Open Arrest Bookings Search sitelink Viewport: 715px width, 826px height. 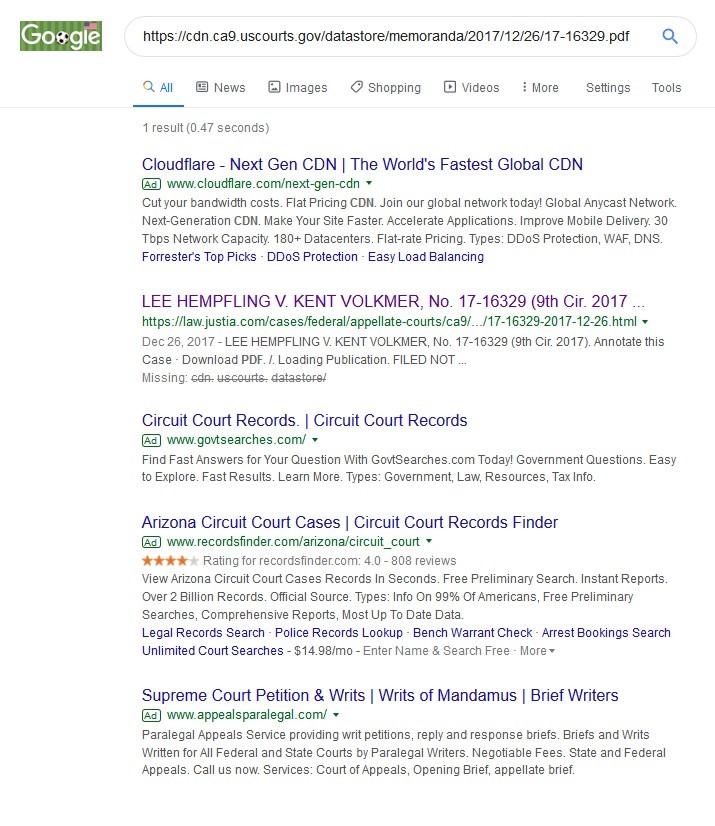coord(606,633)
